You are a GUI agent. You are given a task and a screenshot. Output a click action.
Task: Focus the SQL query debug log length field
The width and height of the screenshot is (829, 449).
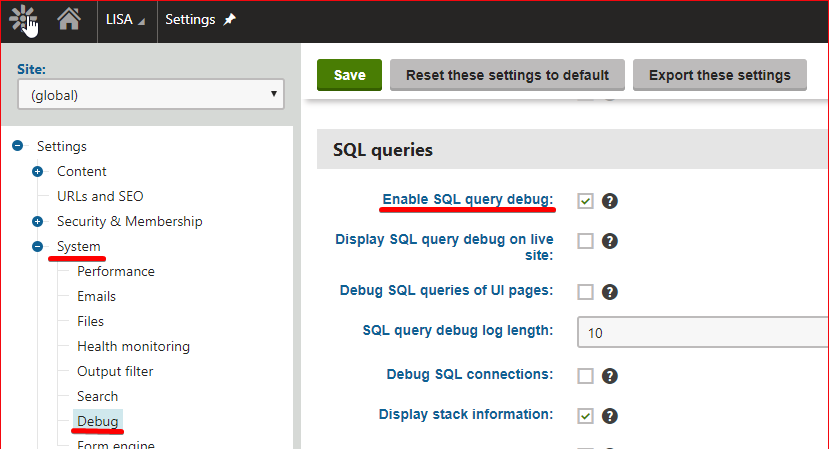pyautogui.click(x=703, y=333)
